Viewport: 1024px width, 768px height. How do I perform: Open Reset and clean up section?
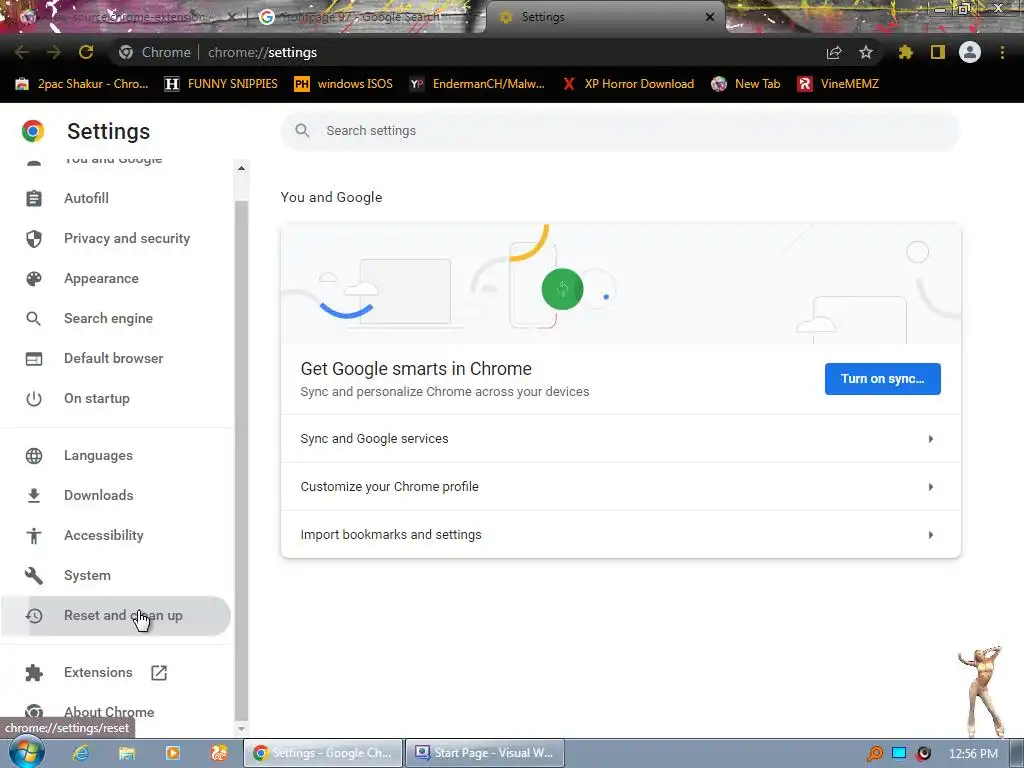point(116,616)
